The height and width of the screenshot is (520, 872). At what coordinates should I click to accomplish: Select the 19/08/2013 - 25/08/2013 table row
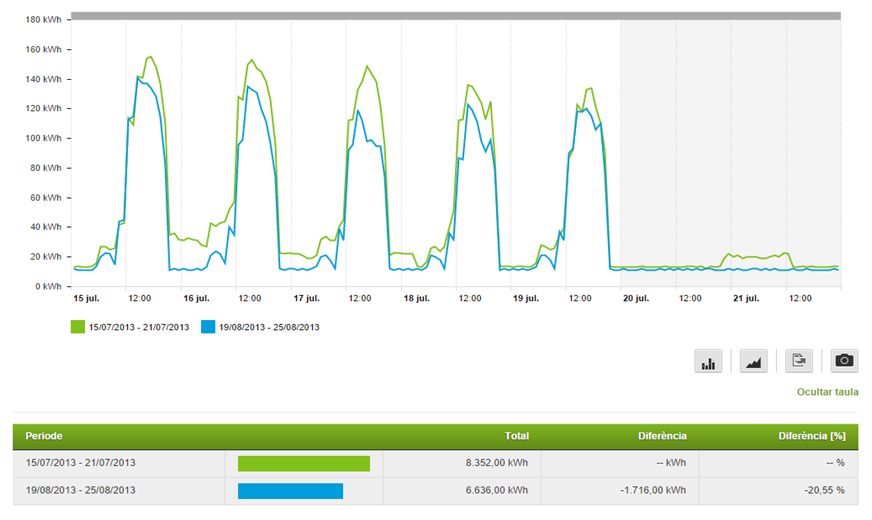pyautogui.click(x=81, y=491)
